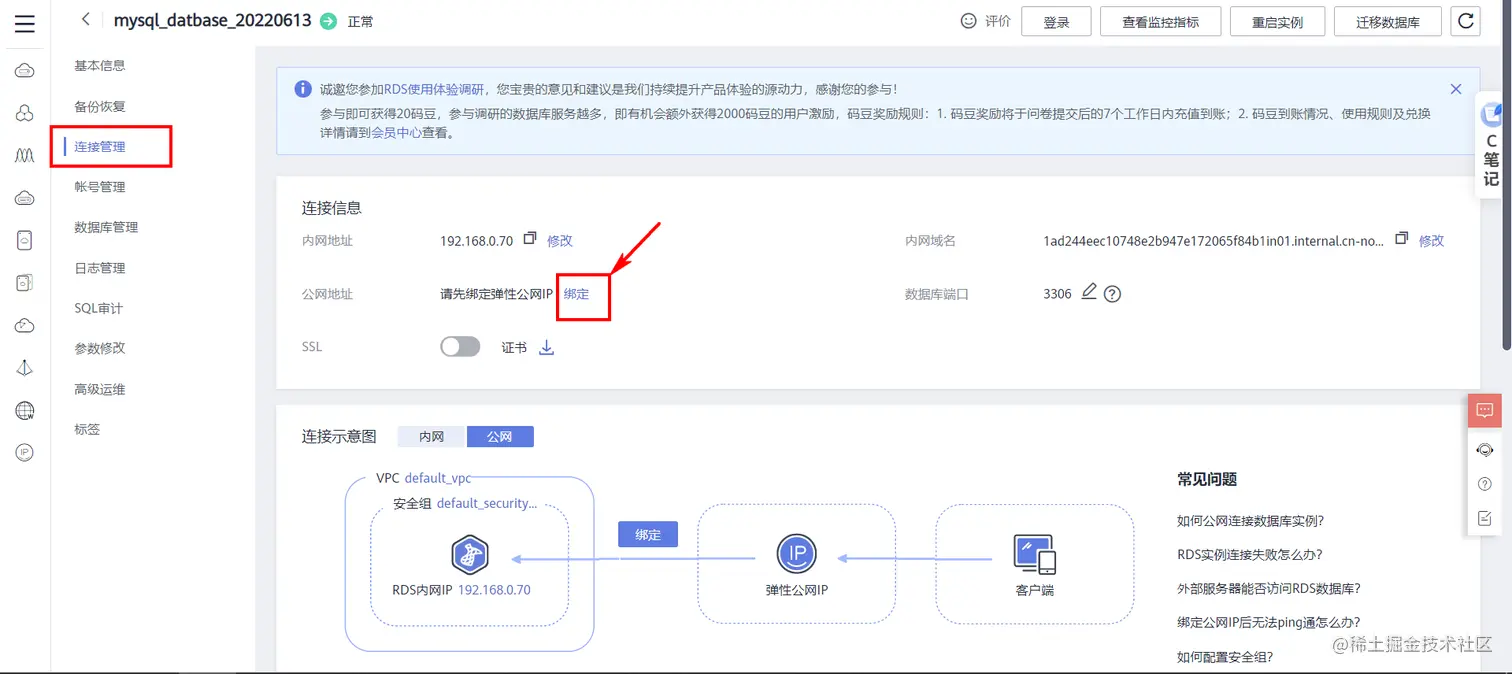The image size is (1512, 674).
Task: Download the SSL certificate
Action: point(546,348)
